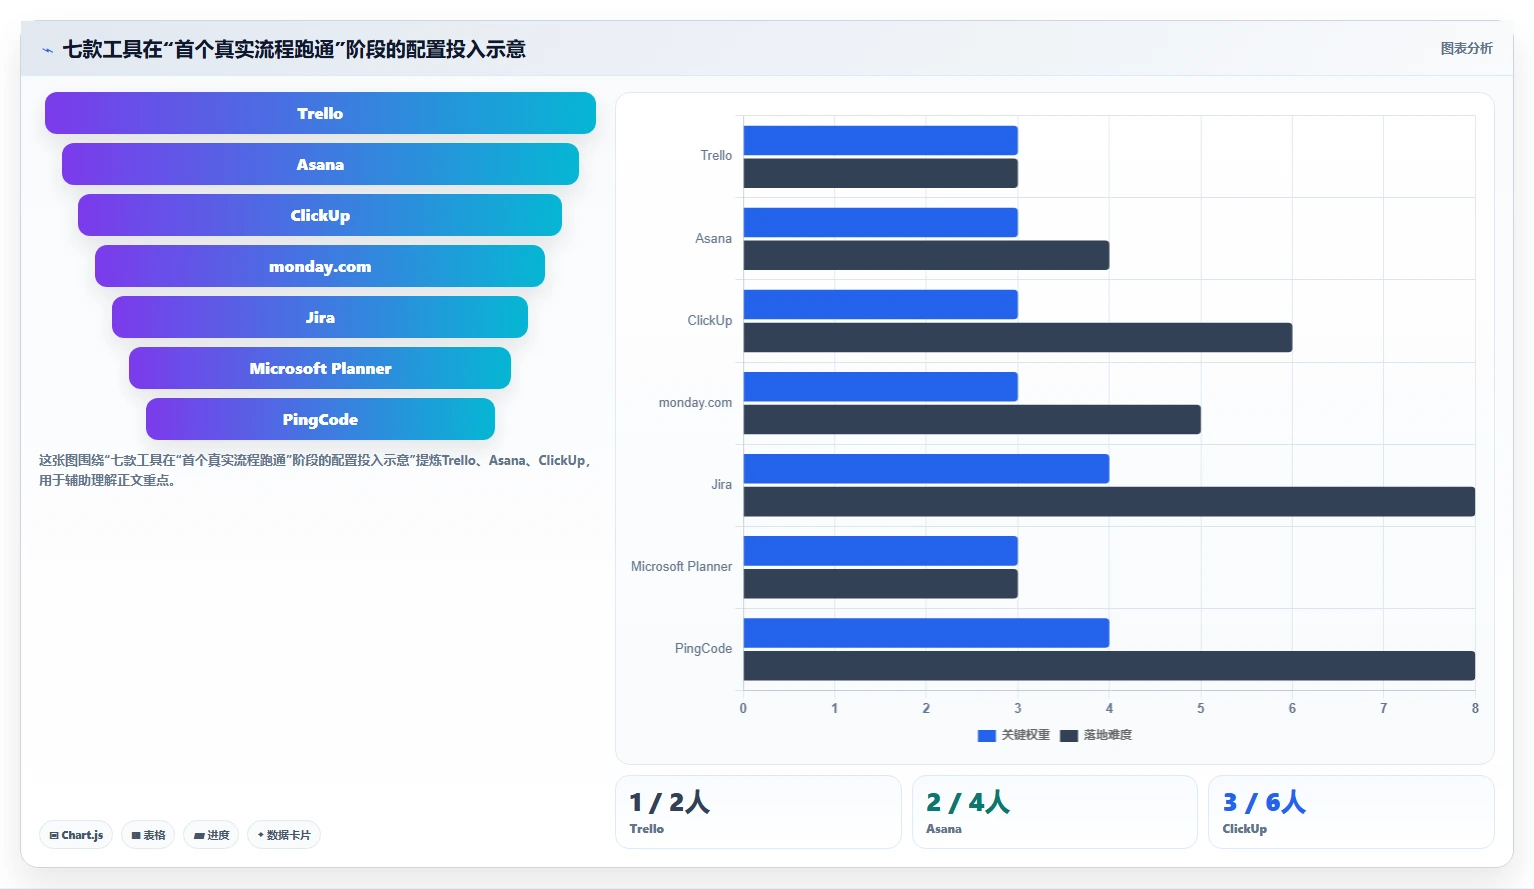Click the Chart.js tag chip

(x=76, y=835)
